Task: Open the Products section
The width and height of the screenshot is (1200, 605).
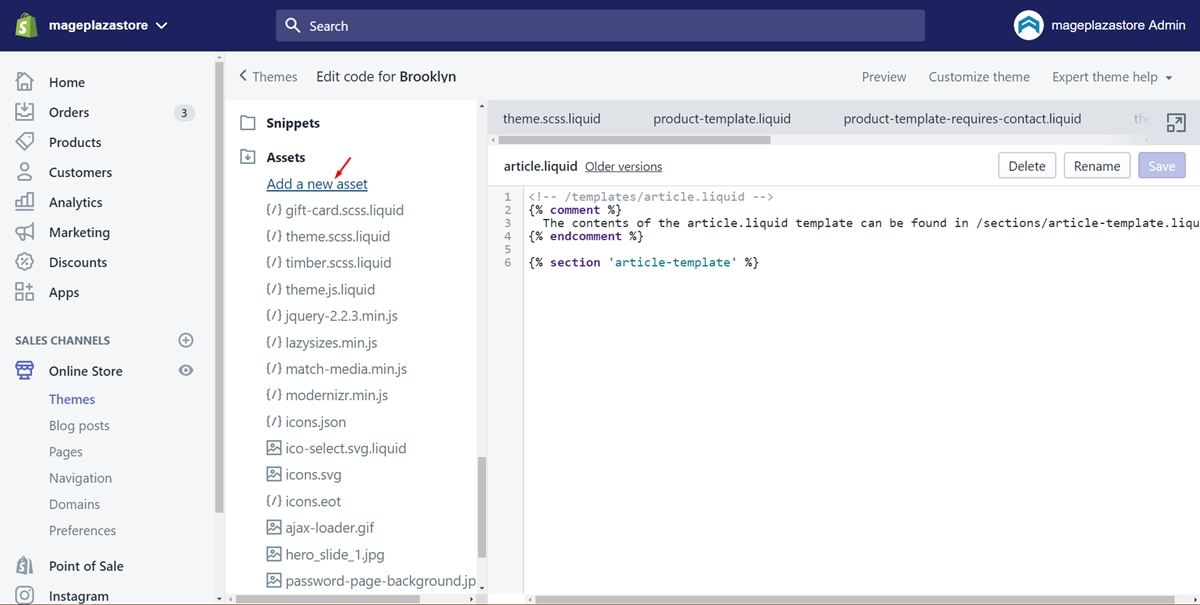Action: (x=75, y=142)
